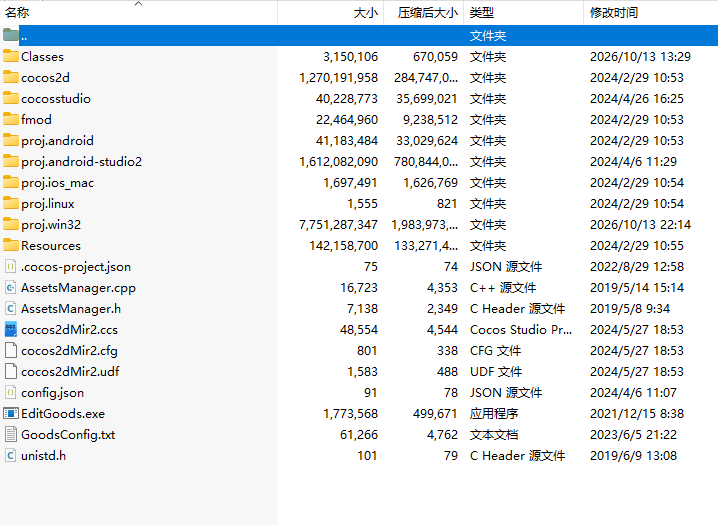The height and width of the screenshot is (525, 718).
Task: Select the cocos2dMir2.ccs file name
Action: pyautogui.click(x=69, y=330)
